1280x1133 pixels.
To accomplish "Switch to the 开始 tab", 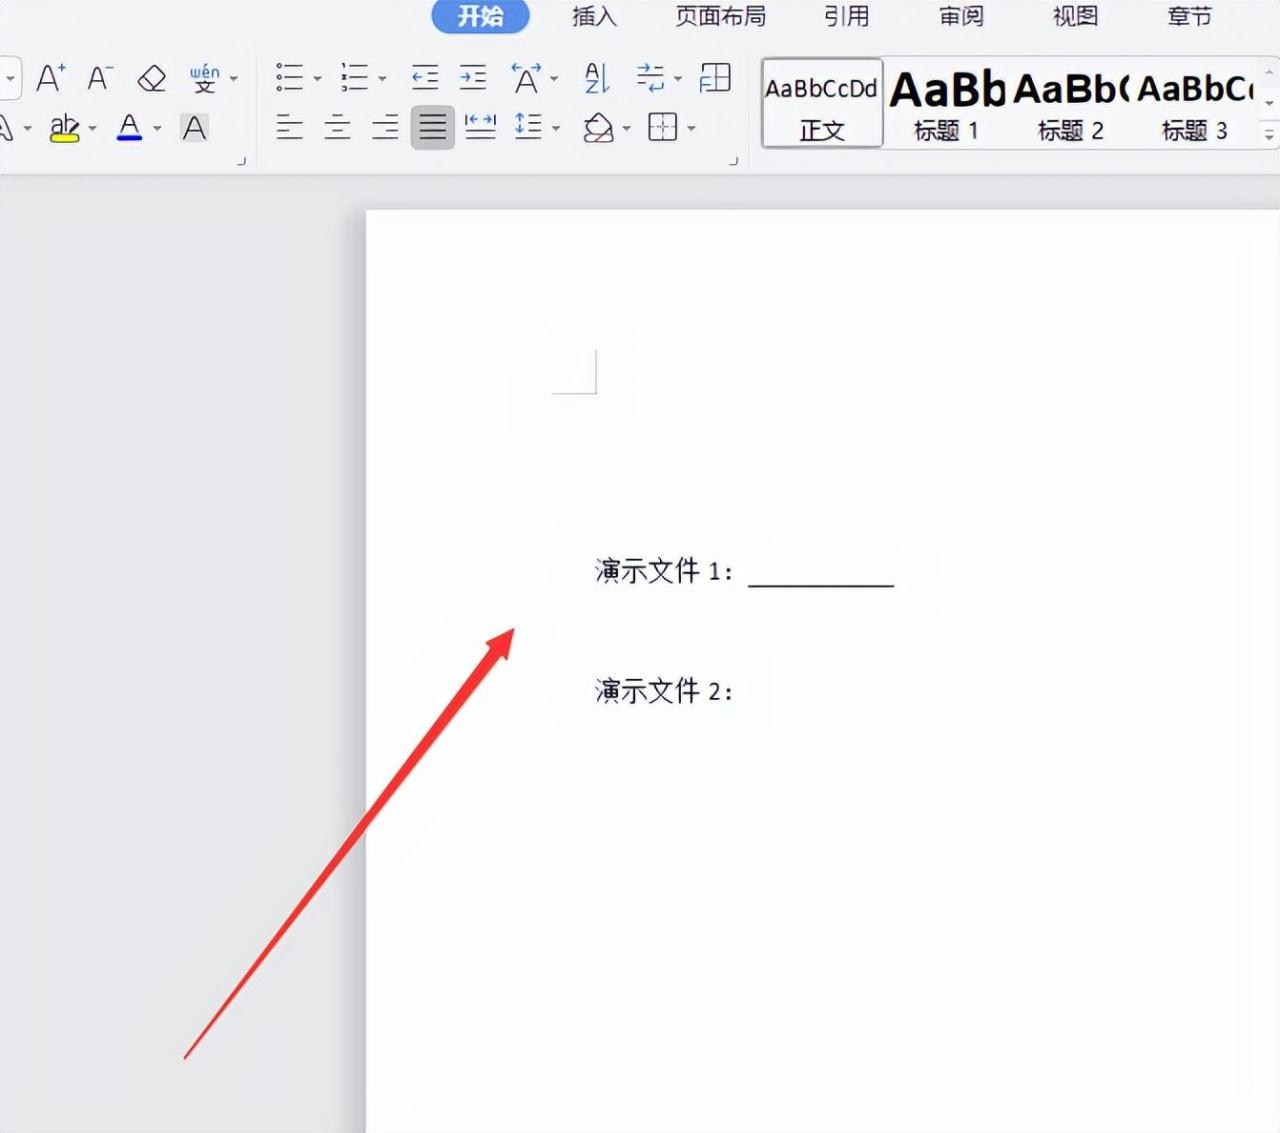I will [x=481, y=16].
